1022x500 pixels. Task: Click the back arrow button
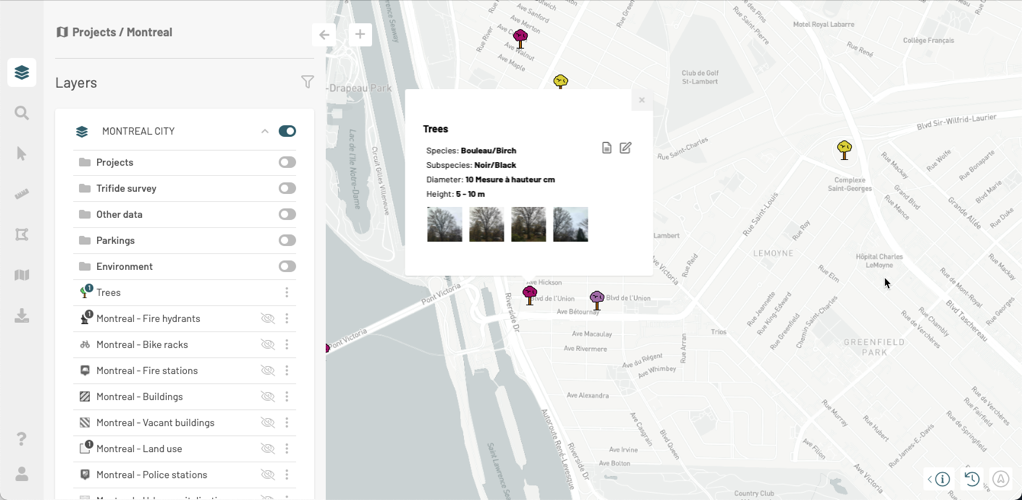point(324,35)
